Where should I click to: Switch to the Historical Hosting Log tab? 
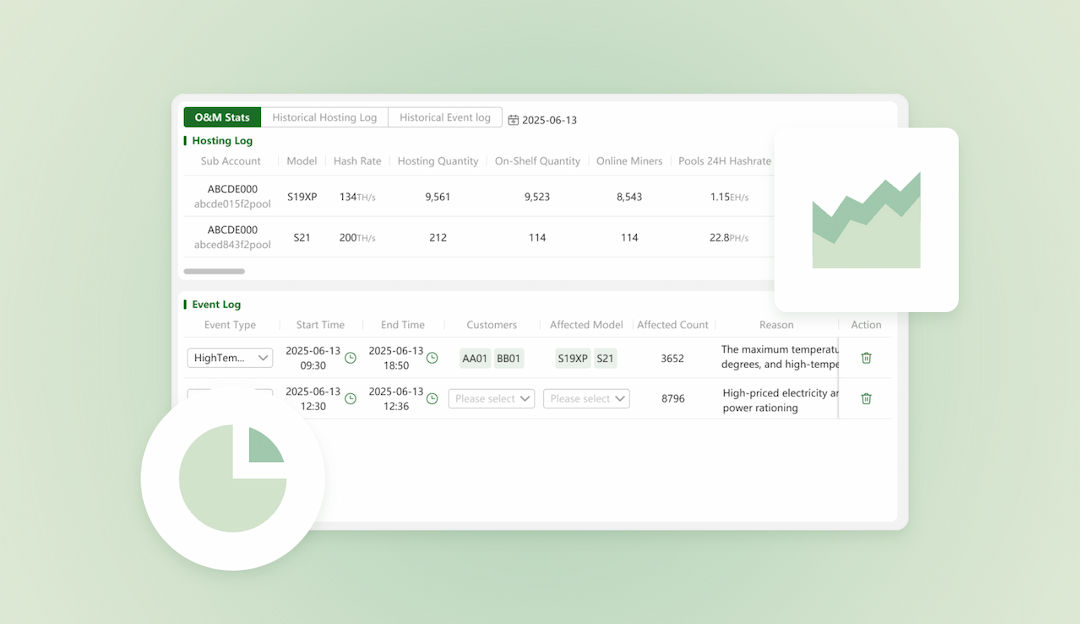tap(324, 117)
